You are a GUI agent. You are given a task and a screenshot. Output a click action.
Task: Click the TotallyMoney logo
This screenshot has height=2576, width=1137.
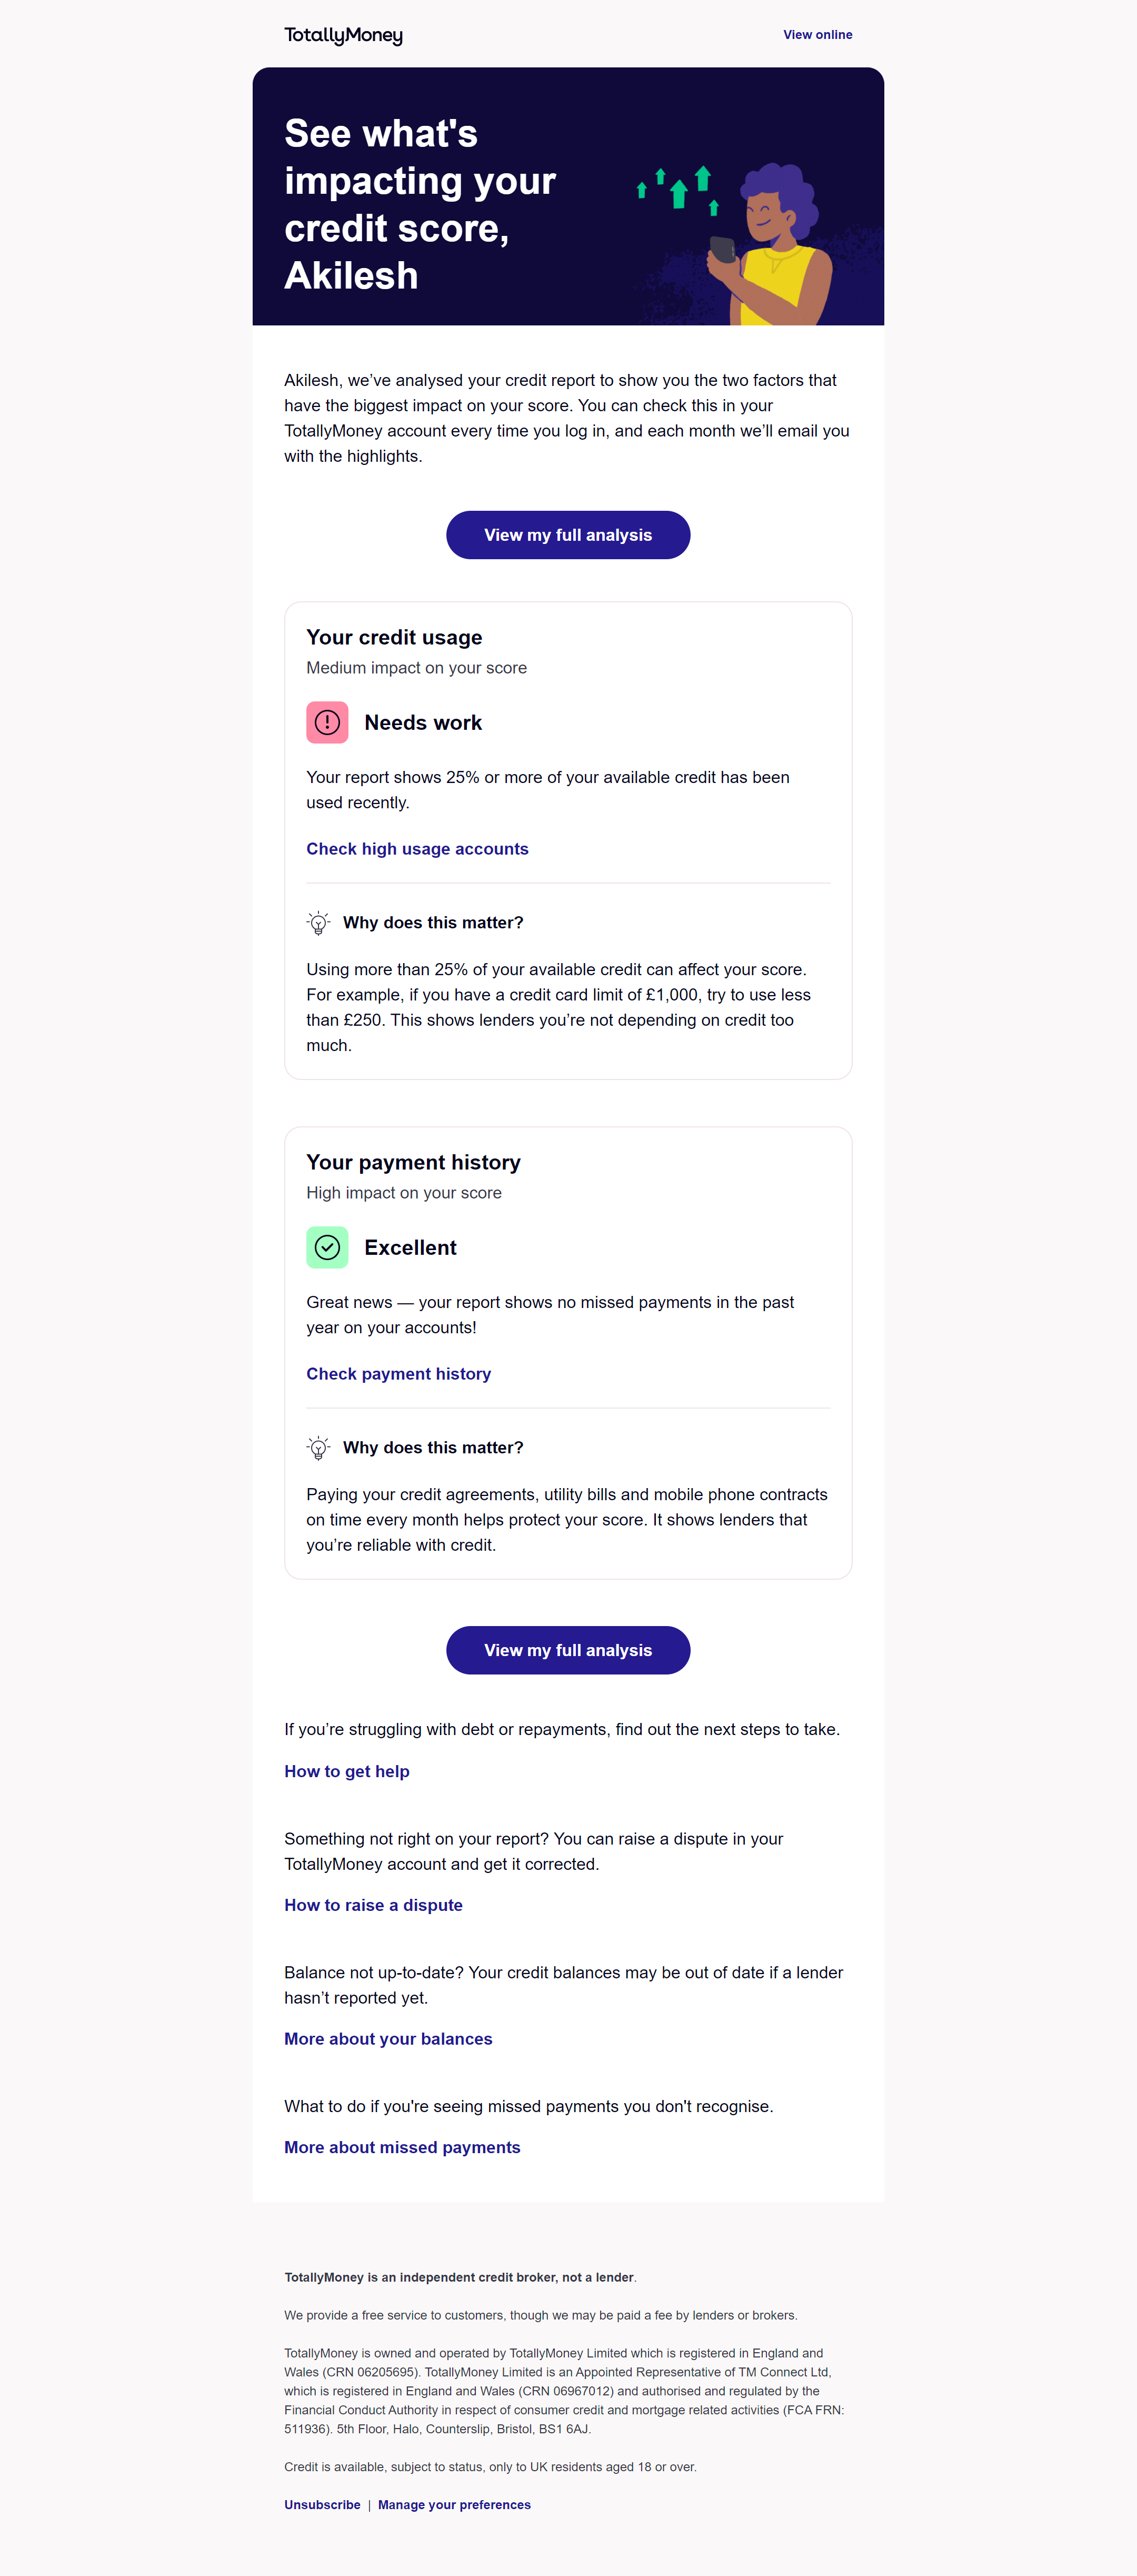click(343, 35)
